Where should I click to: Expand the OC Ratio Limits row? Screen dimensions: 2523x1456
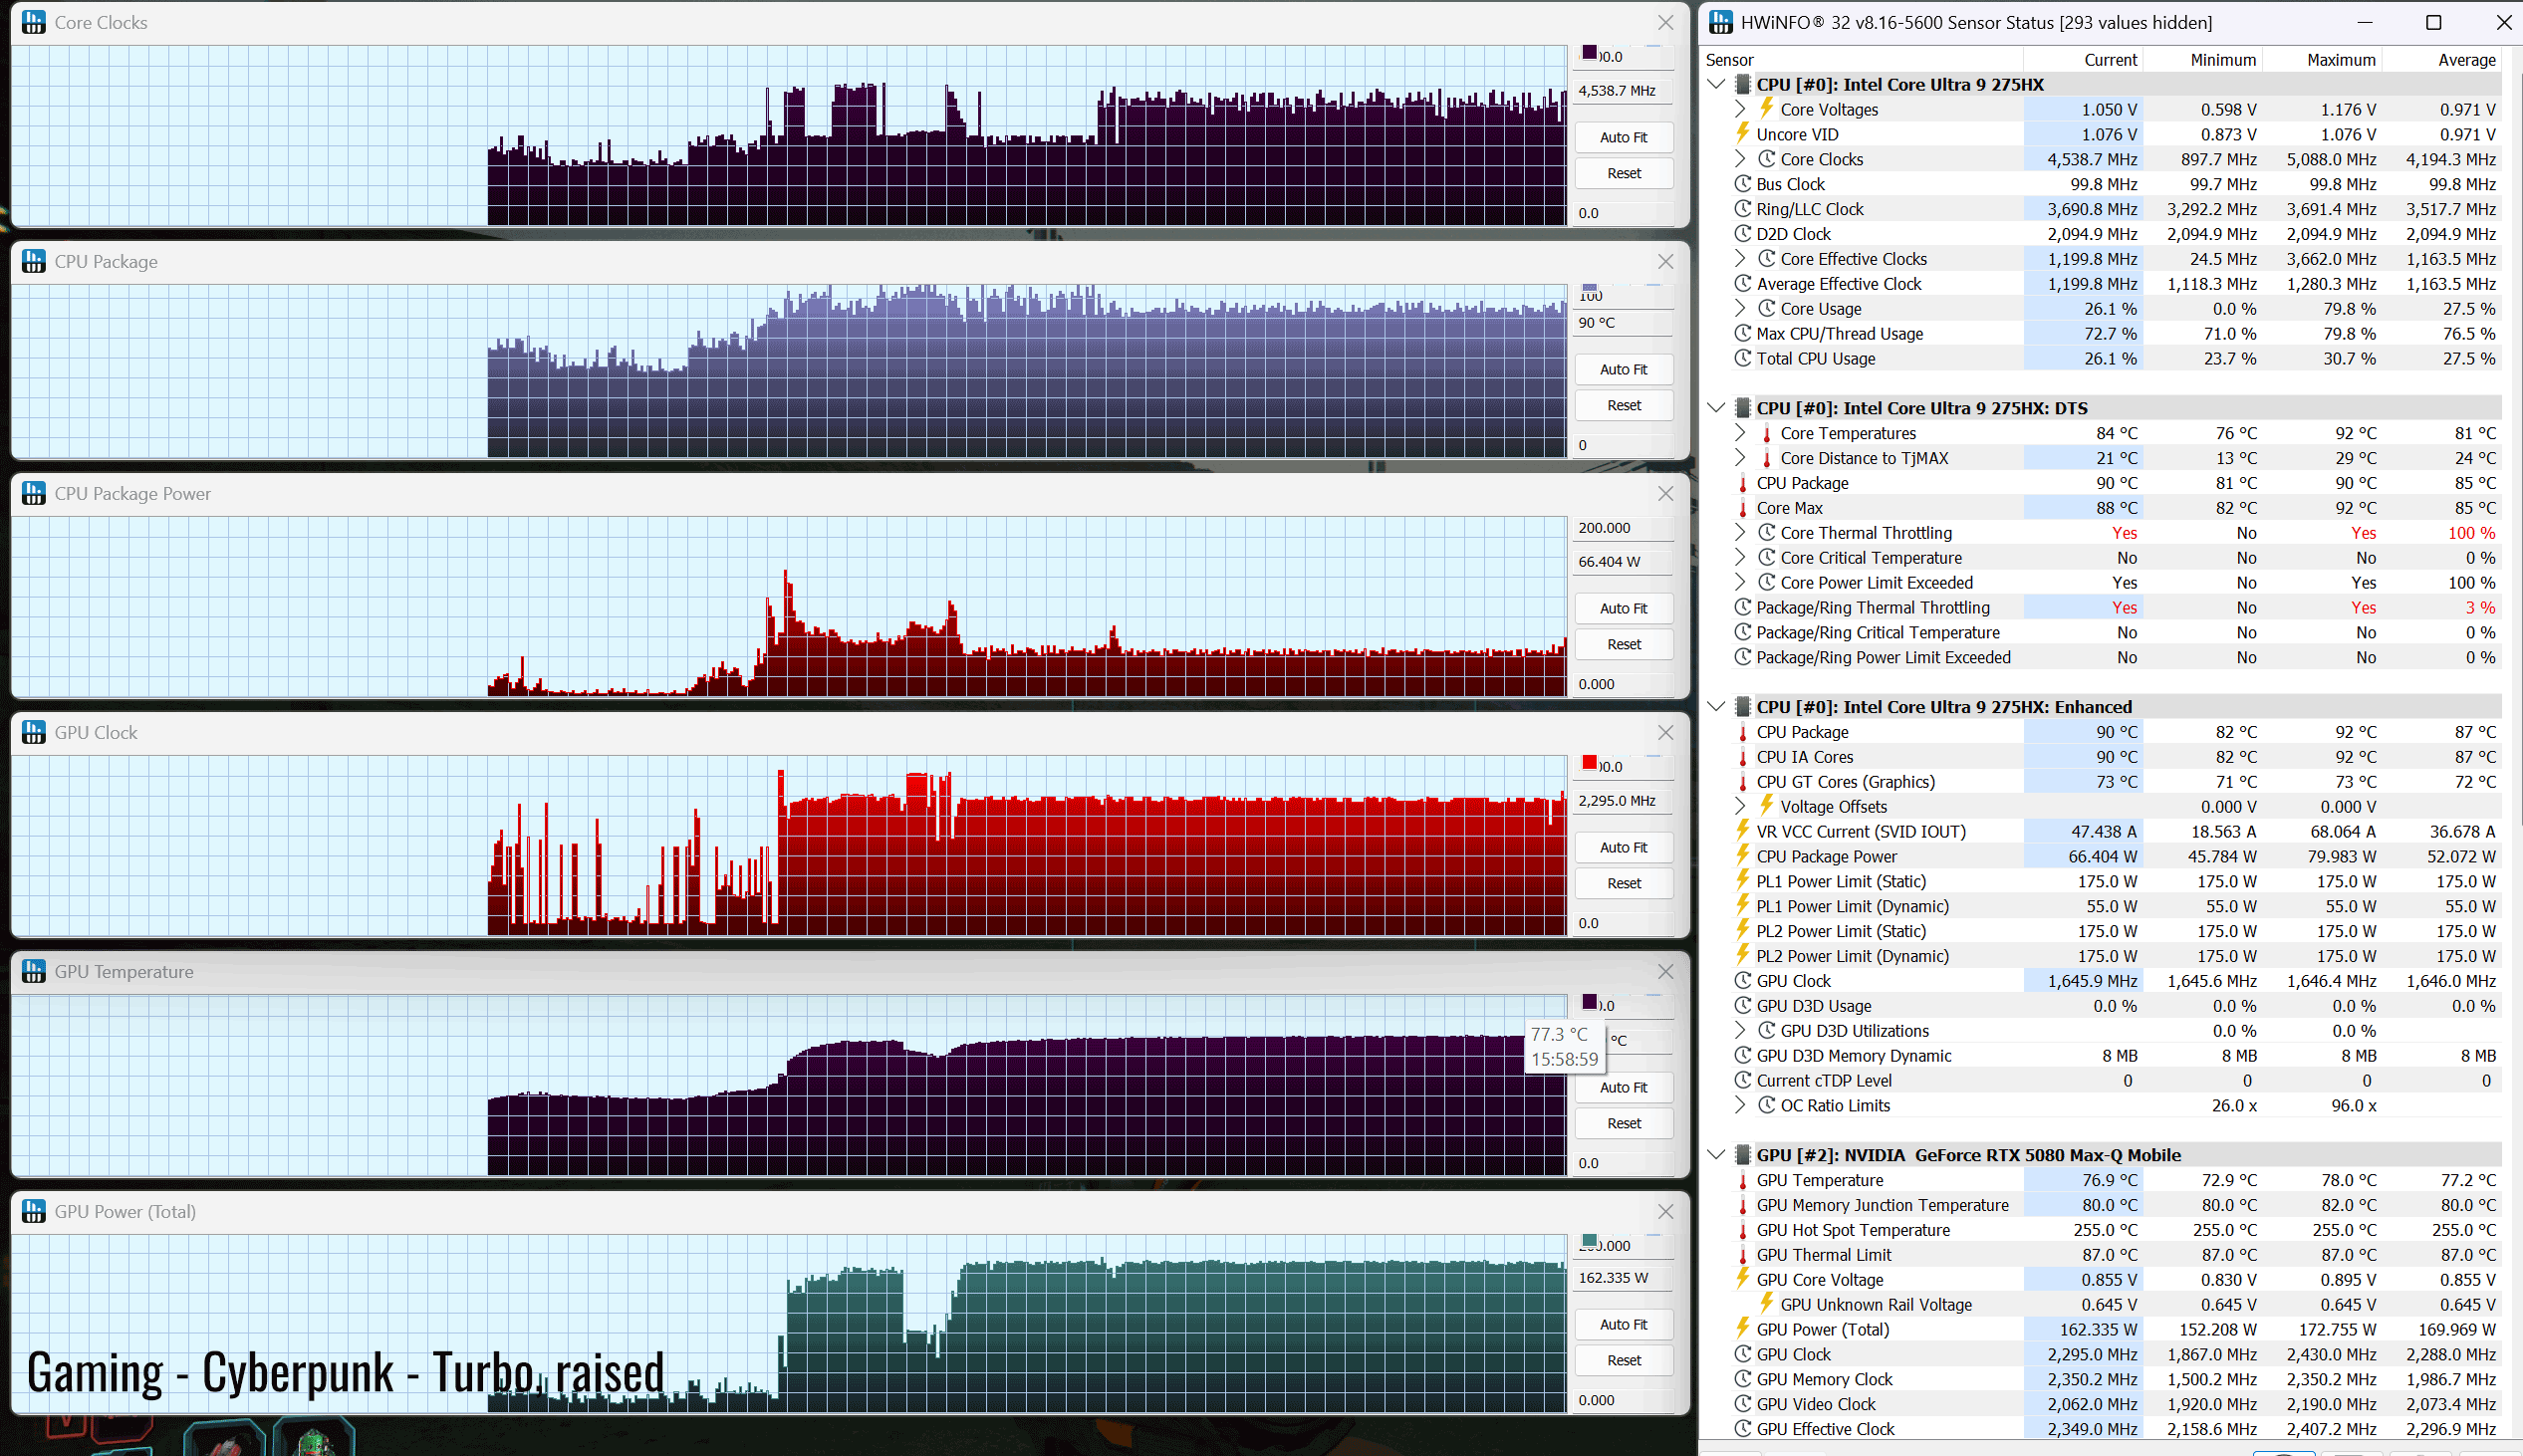(x=1741, y=1105)
